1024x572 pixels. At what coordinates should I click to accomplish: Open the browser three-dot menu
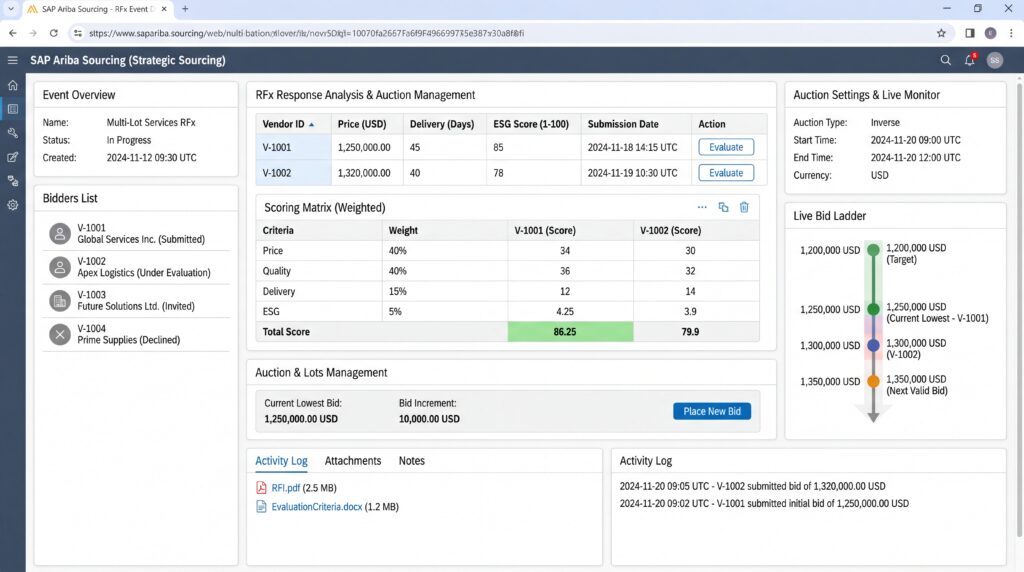1011,33
